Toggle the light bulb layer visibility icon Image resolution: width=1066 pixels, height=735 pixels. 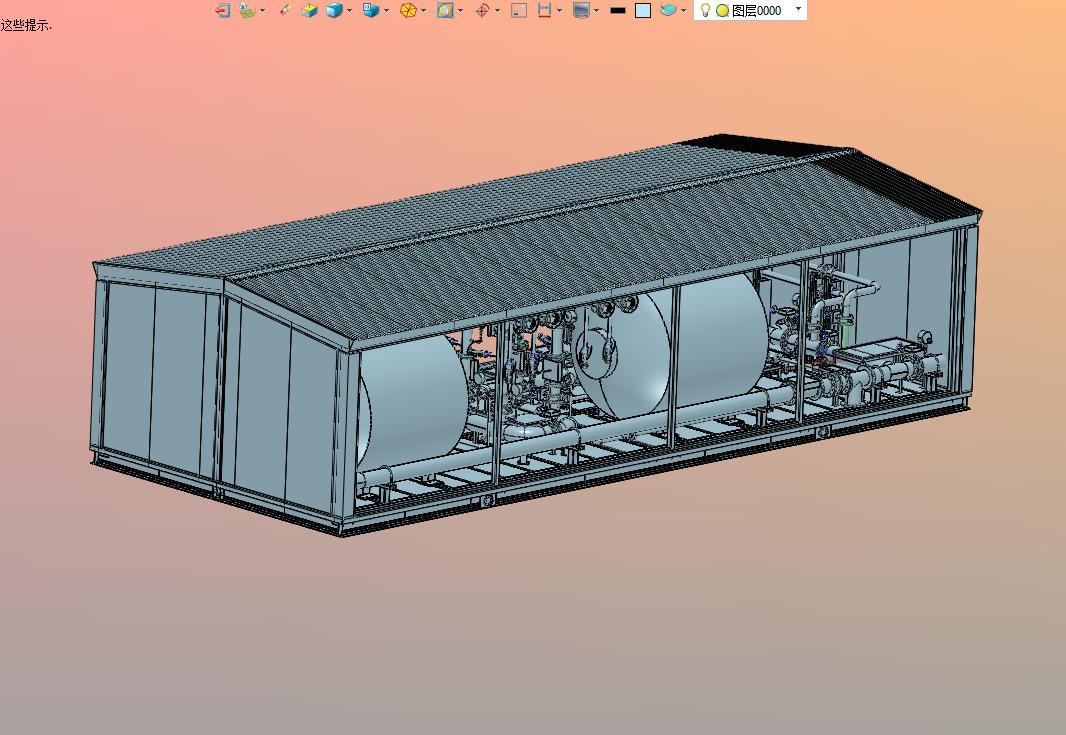click(x=705, y=10)
